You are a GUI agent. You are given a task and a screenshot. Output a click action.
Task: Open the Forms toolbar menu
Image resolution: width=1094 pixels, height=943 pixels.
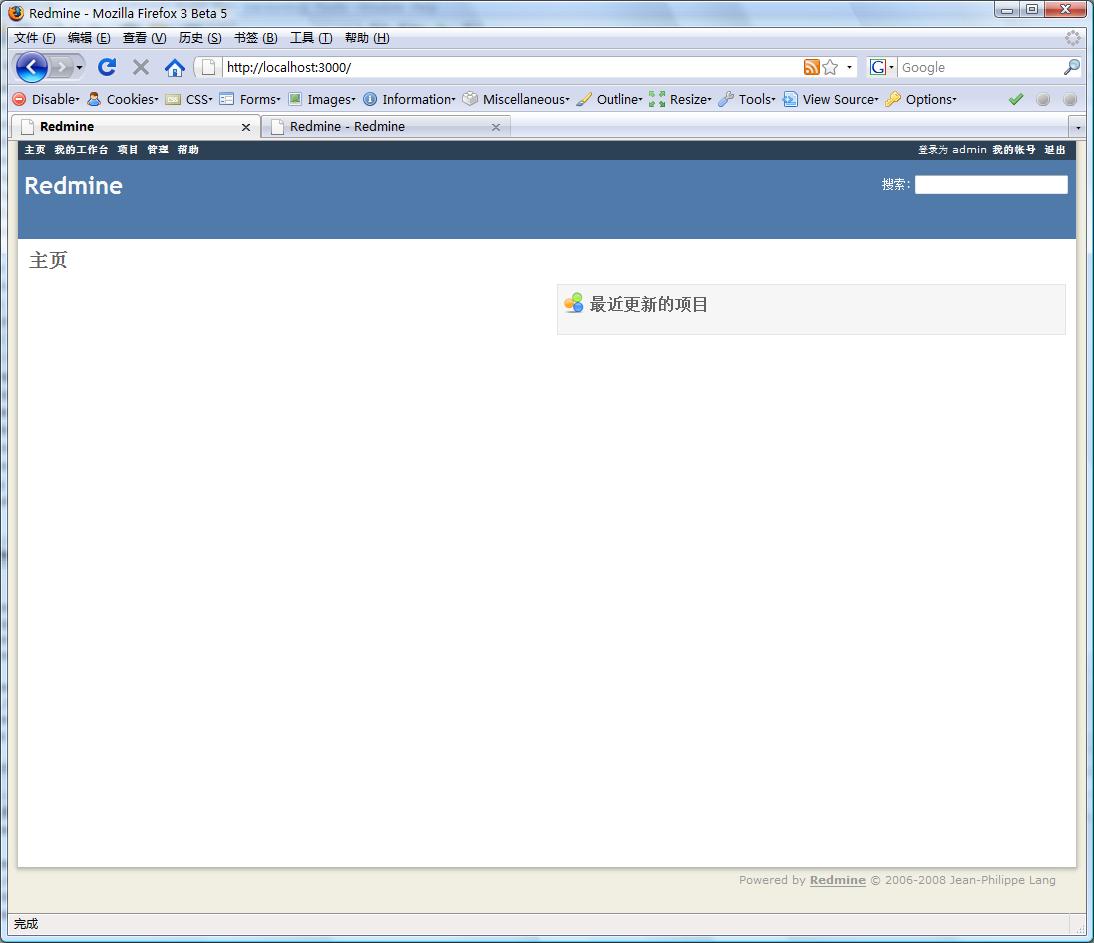click(250, 99)
